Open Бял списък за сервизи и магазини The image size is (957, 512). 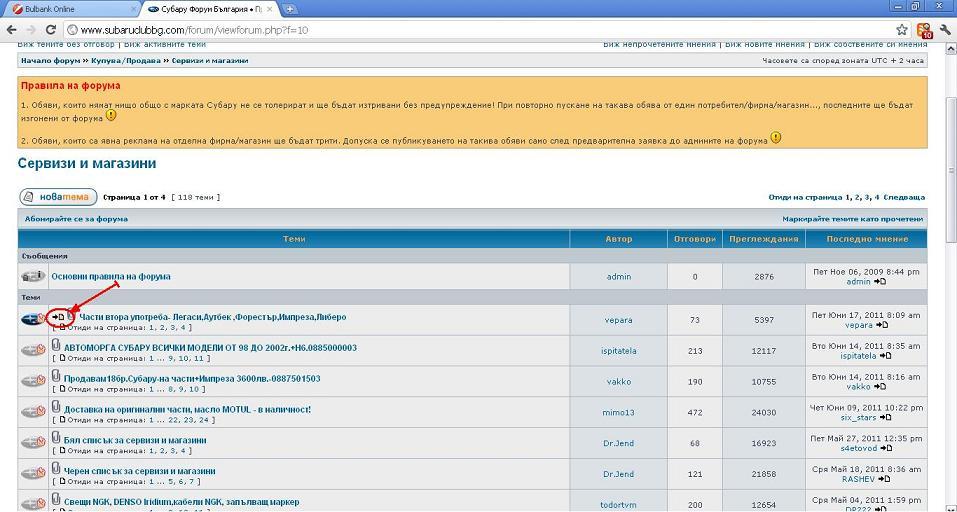tap(135, 440)
